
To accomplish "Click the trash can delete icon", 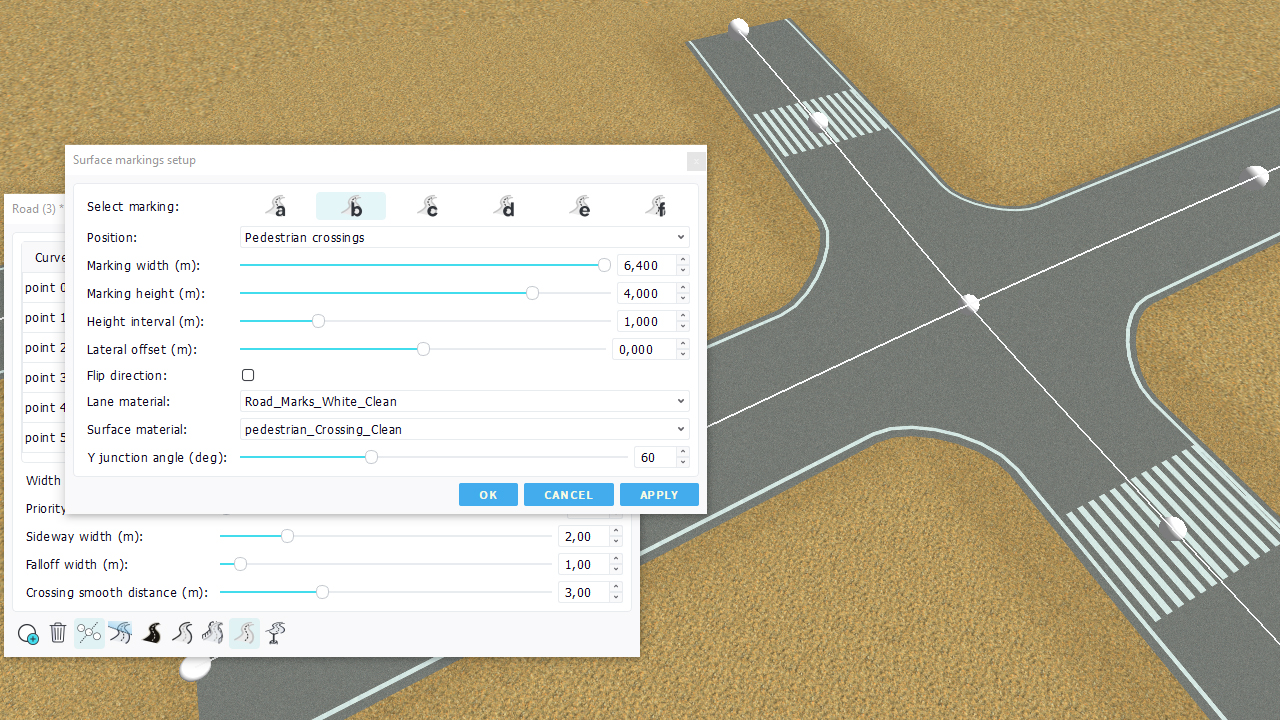I will coord(58,633).
